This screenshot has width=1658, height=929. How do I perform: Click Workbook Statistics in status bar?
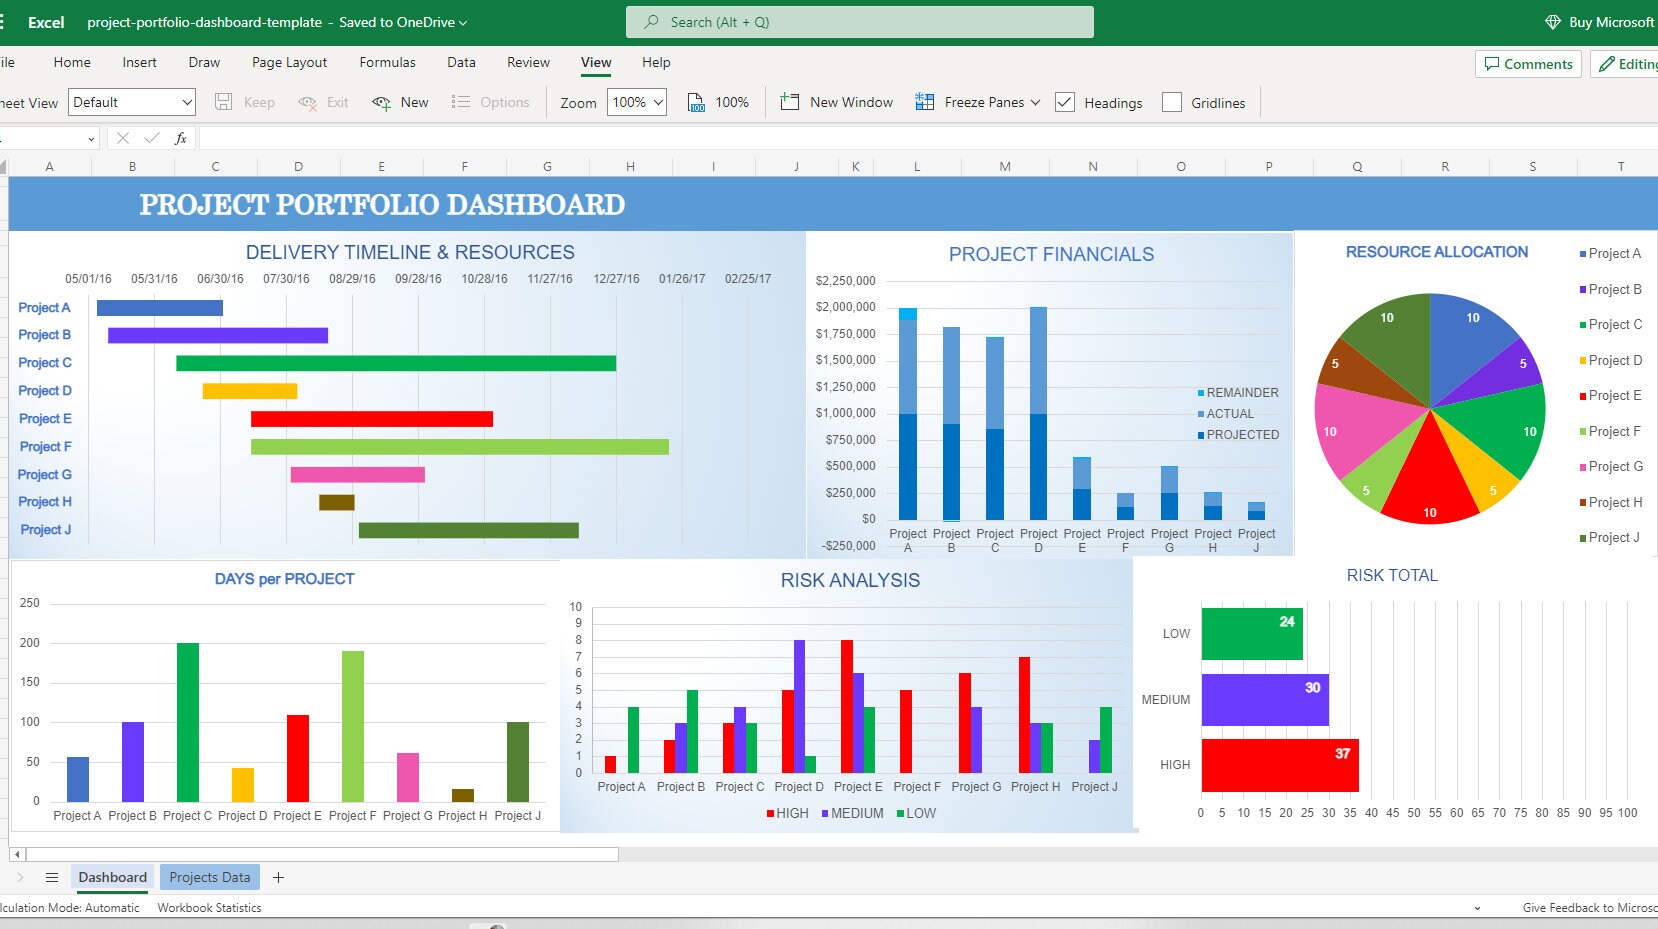coord(209,908)
